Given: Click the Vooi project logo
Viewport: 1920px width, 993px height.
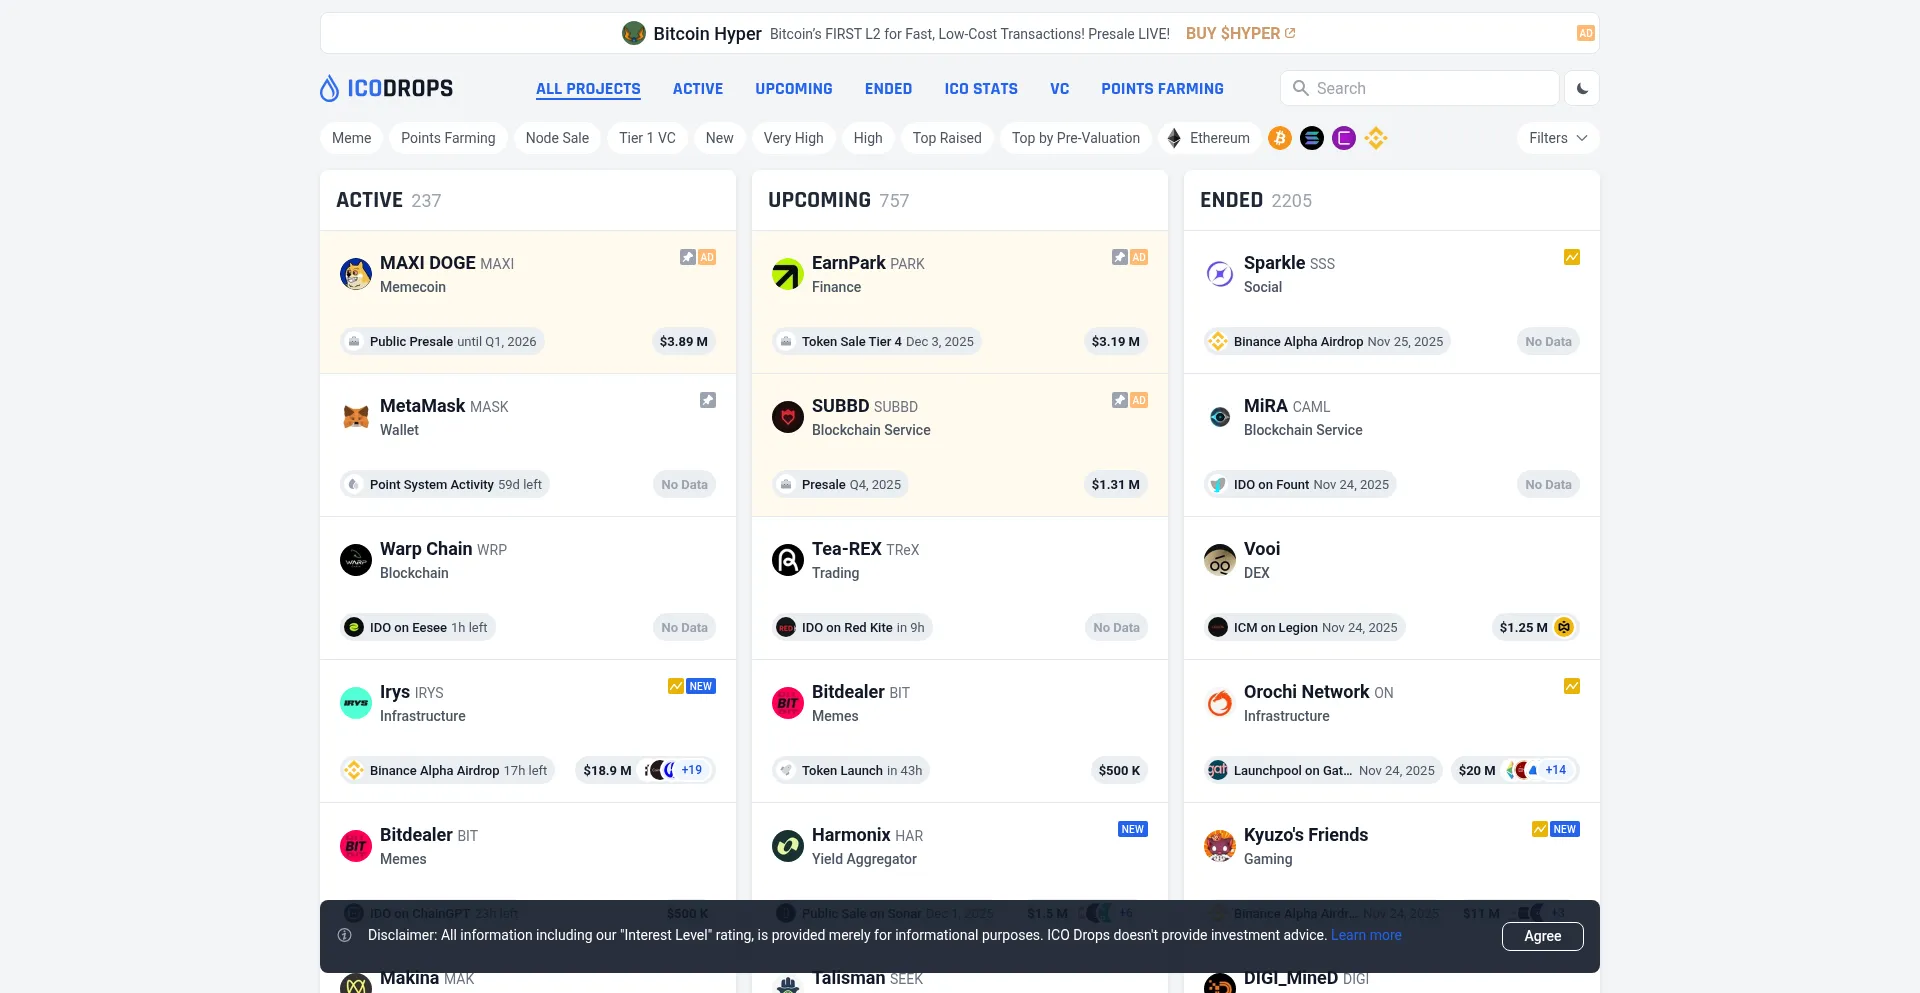Looking at the screenshot, I should click(1220, 560).
